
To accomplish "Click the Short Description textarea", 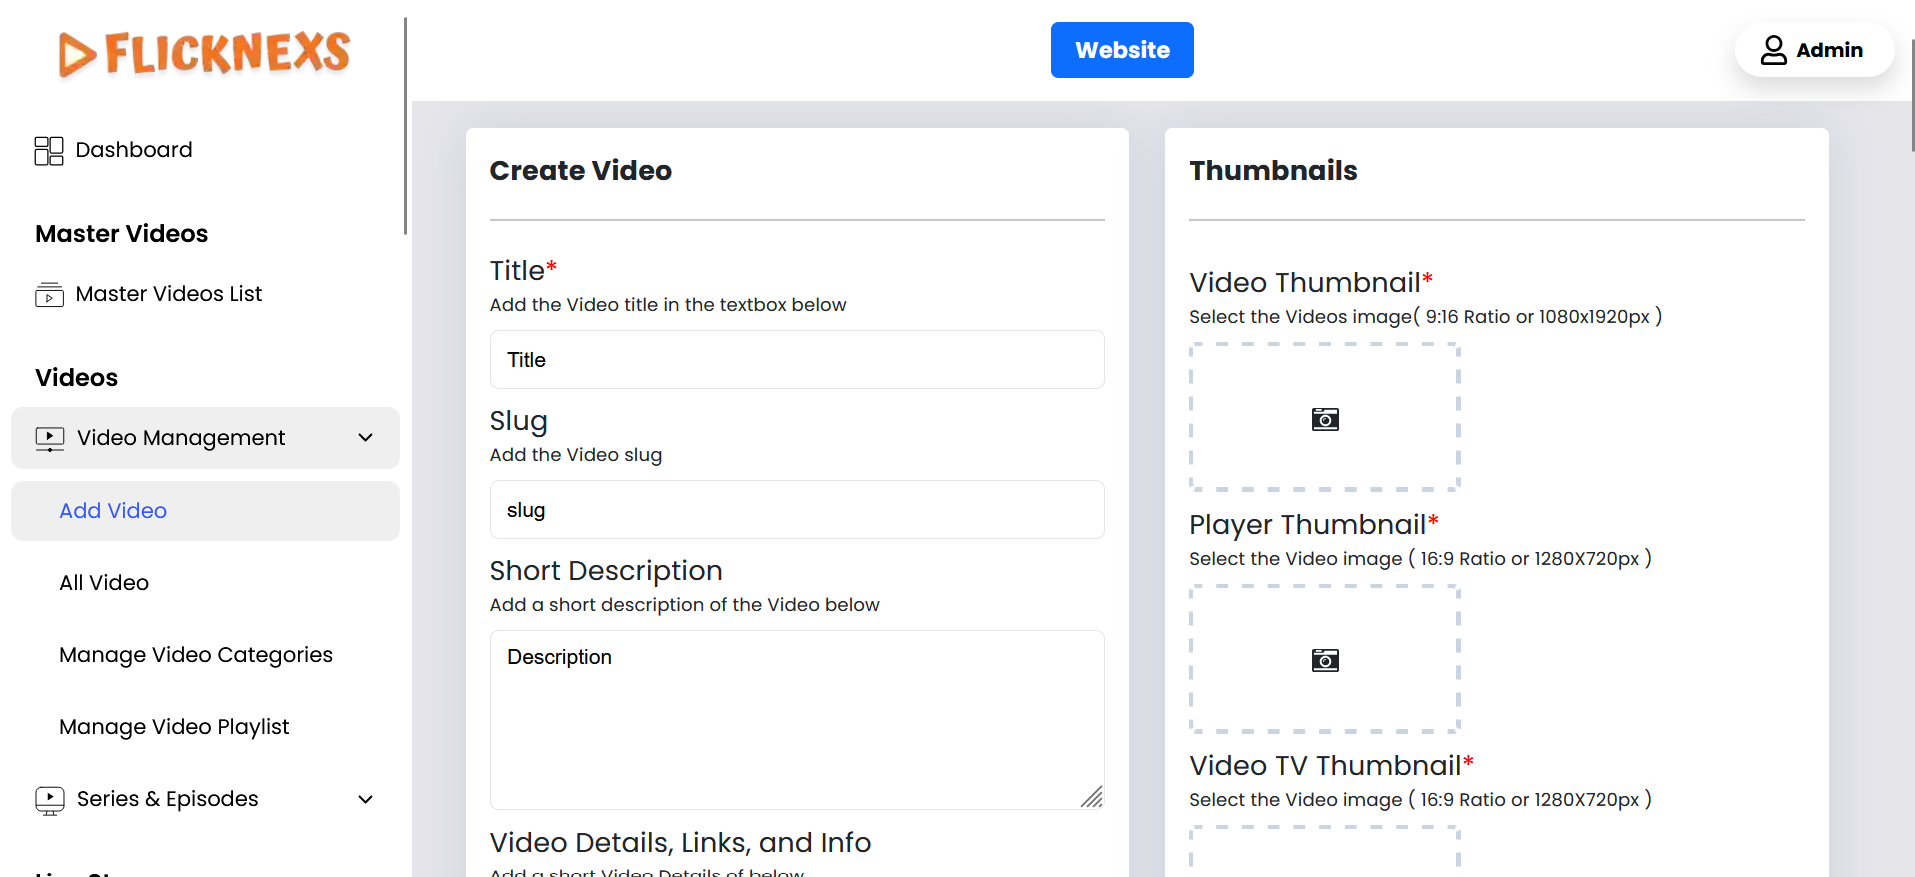I will 796,720.
